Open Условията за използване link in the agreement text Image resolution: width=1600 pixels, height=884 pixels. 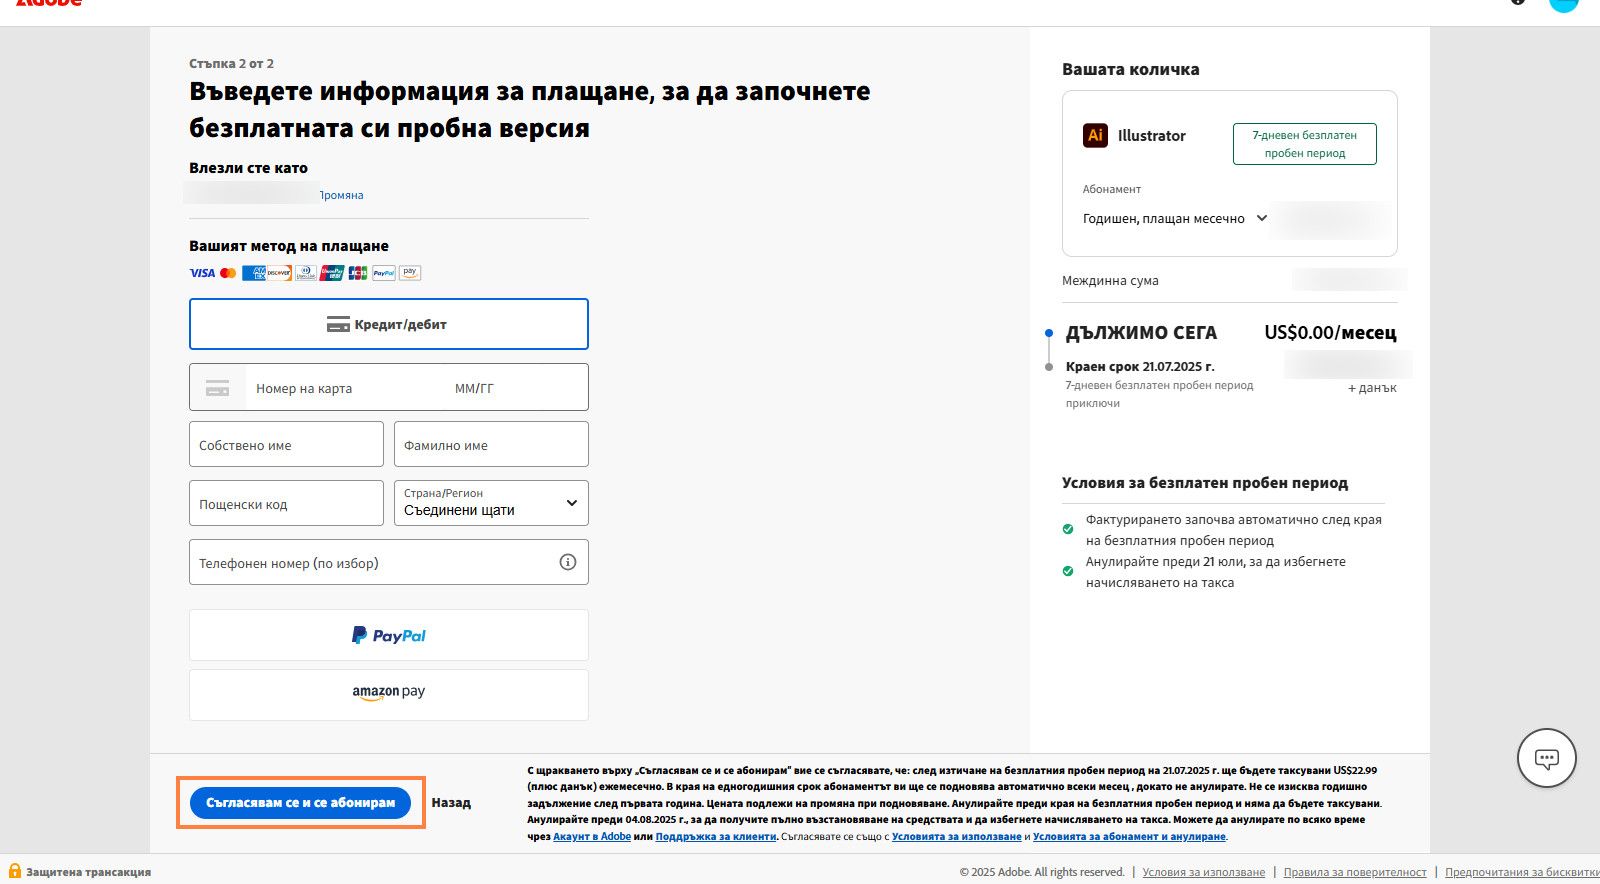pyautogui.click(x=957, y=836)
